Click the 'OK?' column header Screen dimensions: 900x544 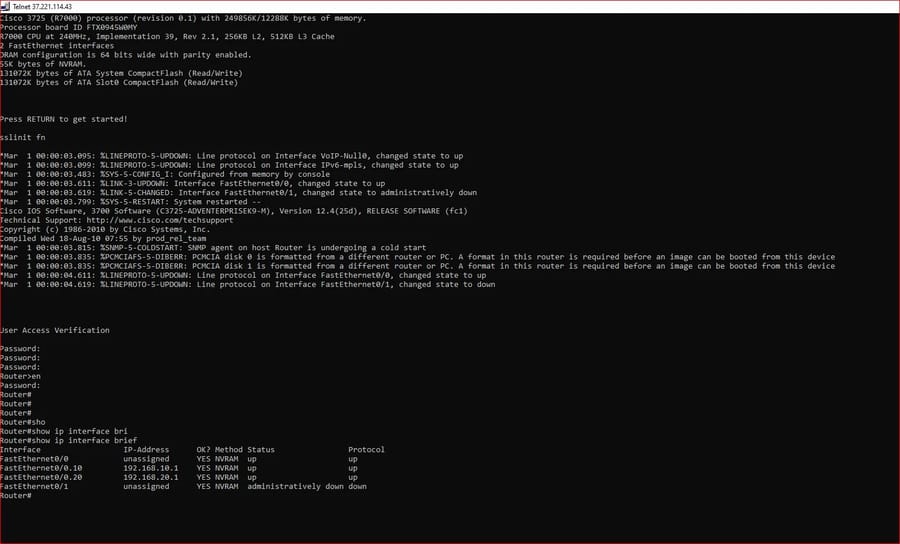pyautogui.click(x=203, y=450)
